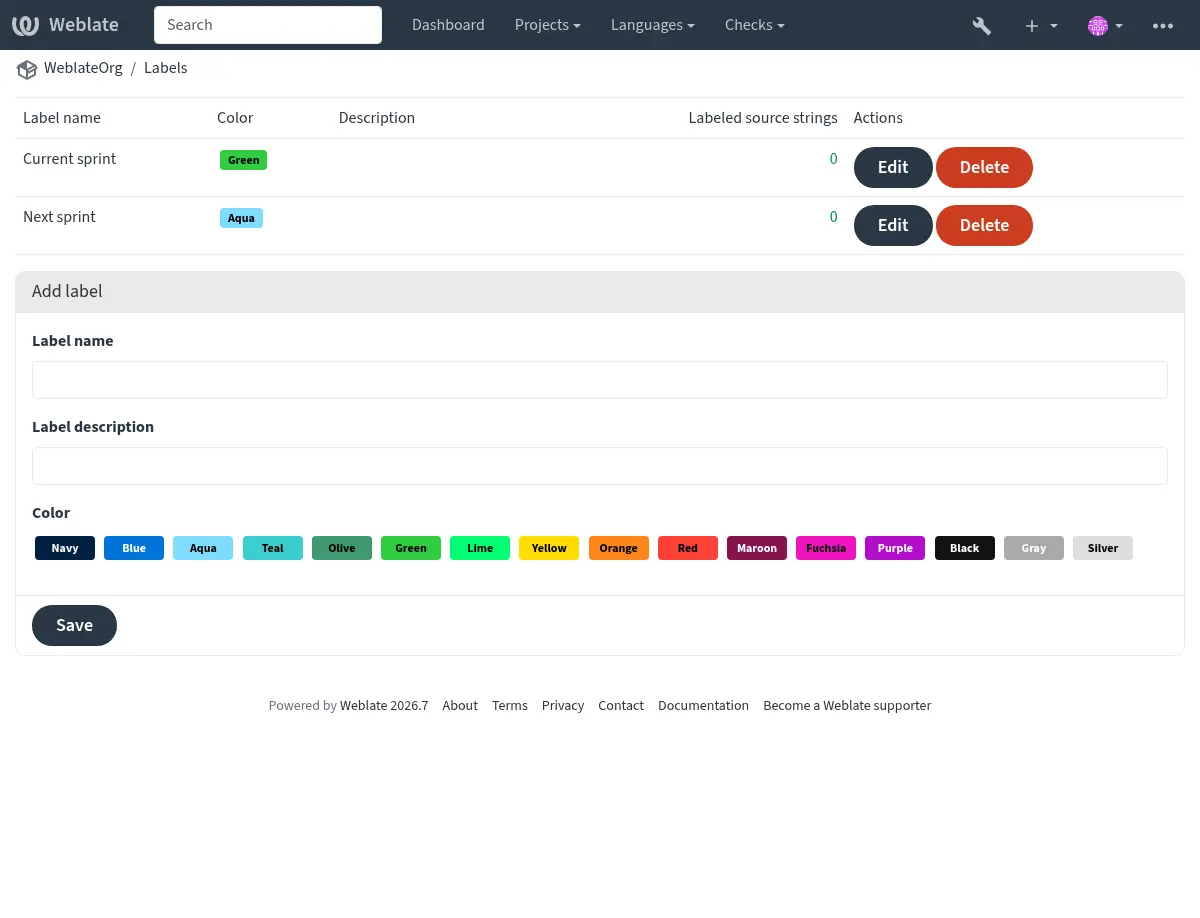Open WeblateOrg breadcrumb link
This screenshot has height=918, width=1200.
[x=83, y=68]
